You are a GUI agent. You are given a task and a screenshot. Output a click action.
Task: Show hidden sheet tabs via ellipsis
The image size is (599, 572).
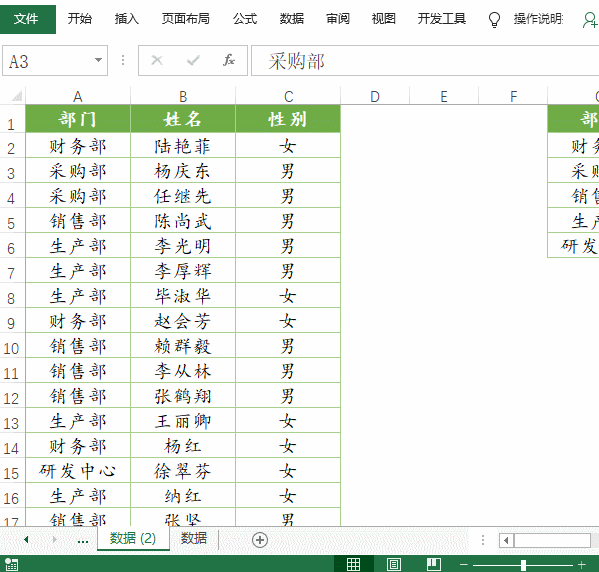(83, 540)
